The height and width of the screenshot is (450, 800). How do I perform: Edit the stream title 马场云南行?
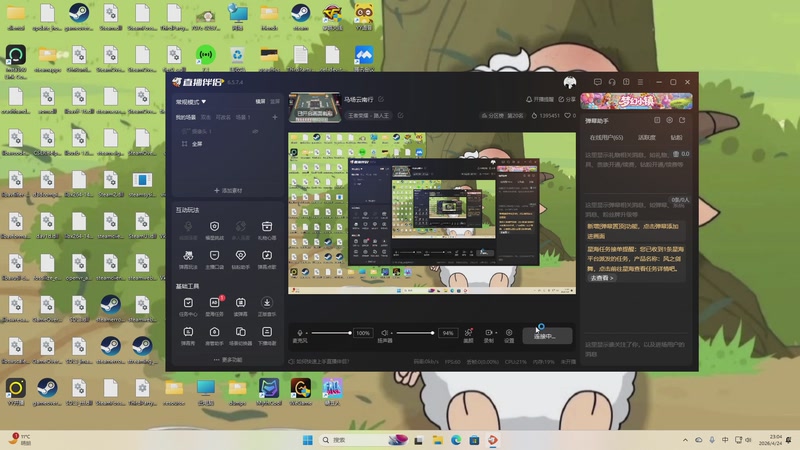tap(381, 99)
